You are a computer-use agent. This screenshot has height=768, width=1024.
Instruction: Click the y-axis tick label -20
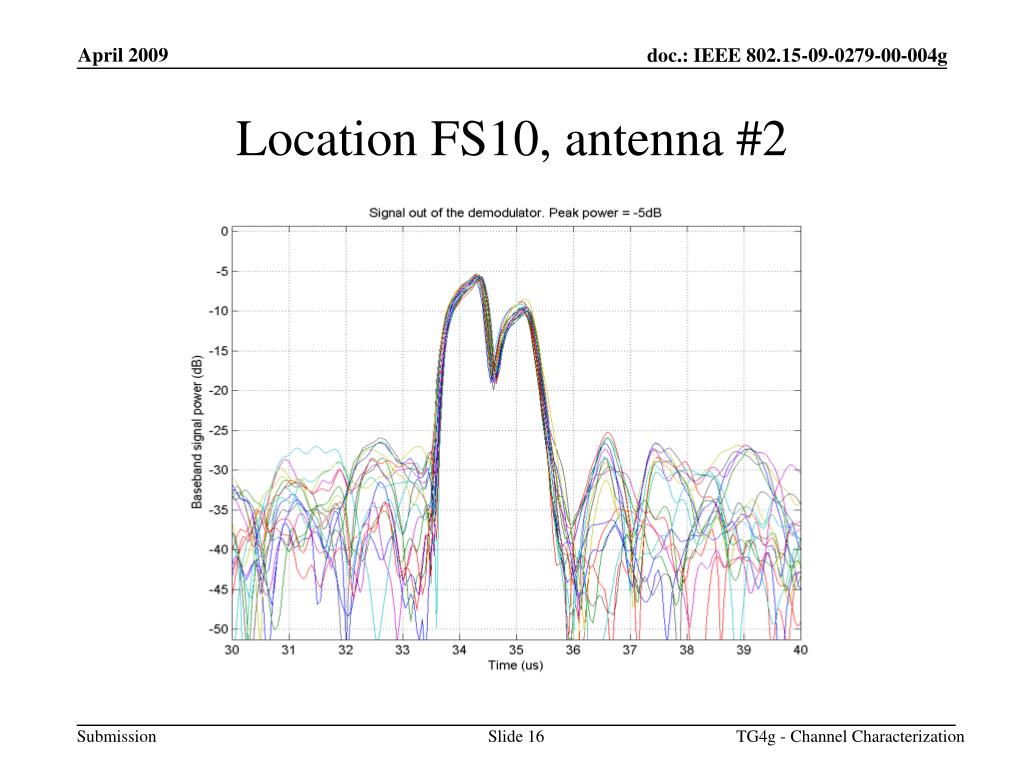coord(219,391)
